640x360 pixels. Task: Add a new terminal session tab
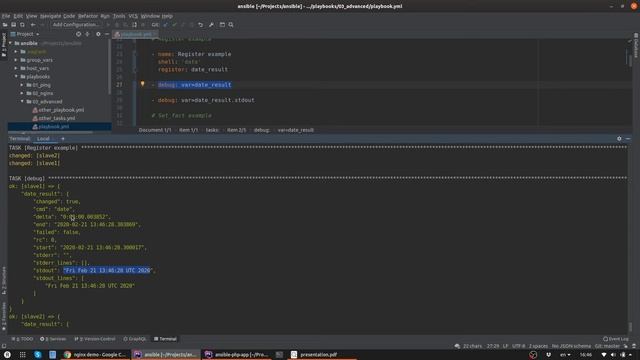click(62, 139)
